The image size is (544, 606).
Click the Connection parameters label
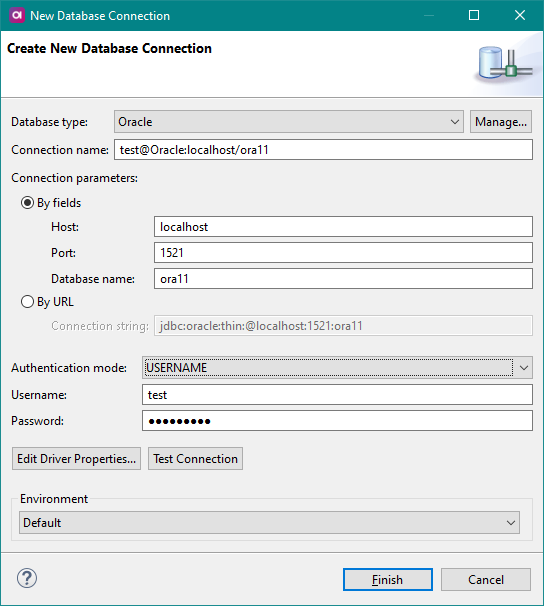tap(75, 178)
